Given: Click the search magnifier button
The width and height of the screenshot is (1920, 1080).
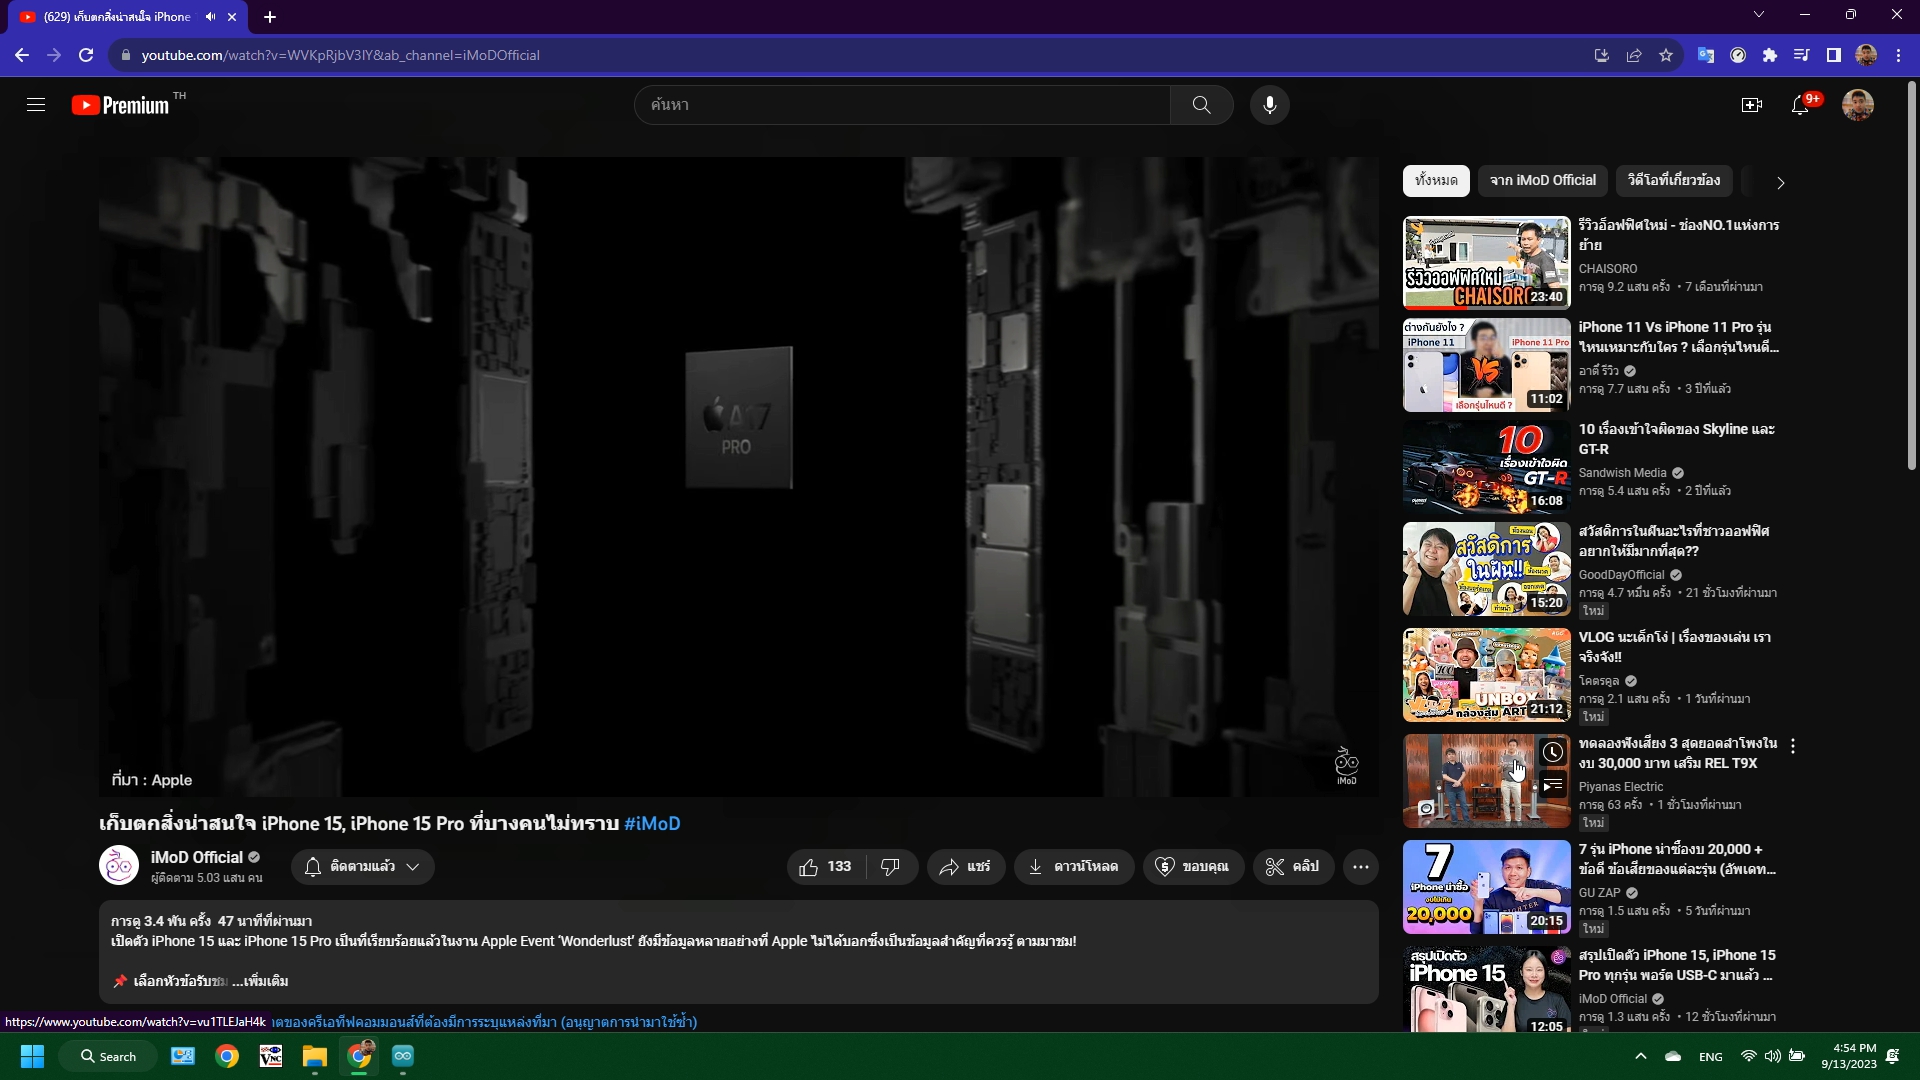Looking at the screenshot, I should point(1201,105).
